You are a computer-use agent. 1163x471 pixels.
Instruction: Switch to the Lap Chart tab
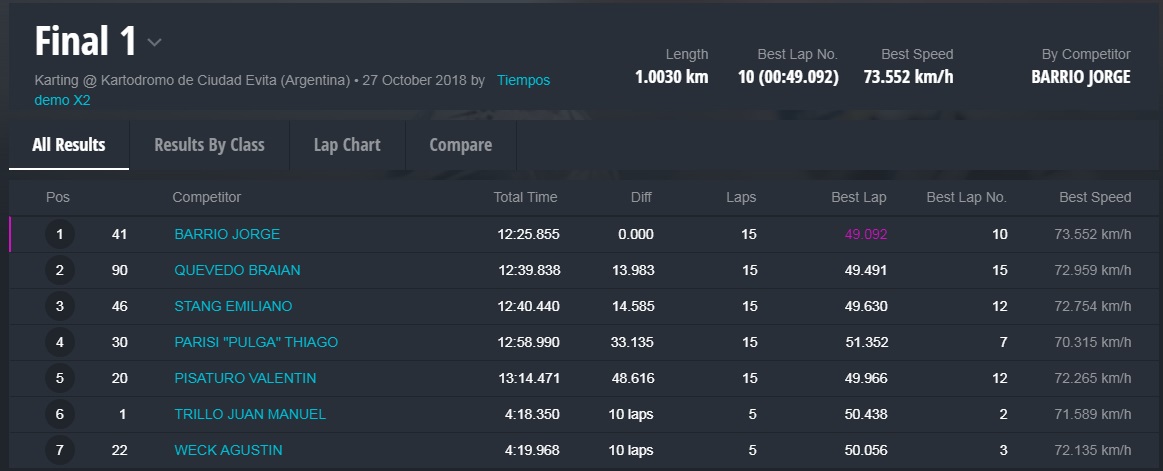coord(347,145)
